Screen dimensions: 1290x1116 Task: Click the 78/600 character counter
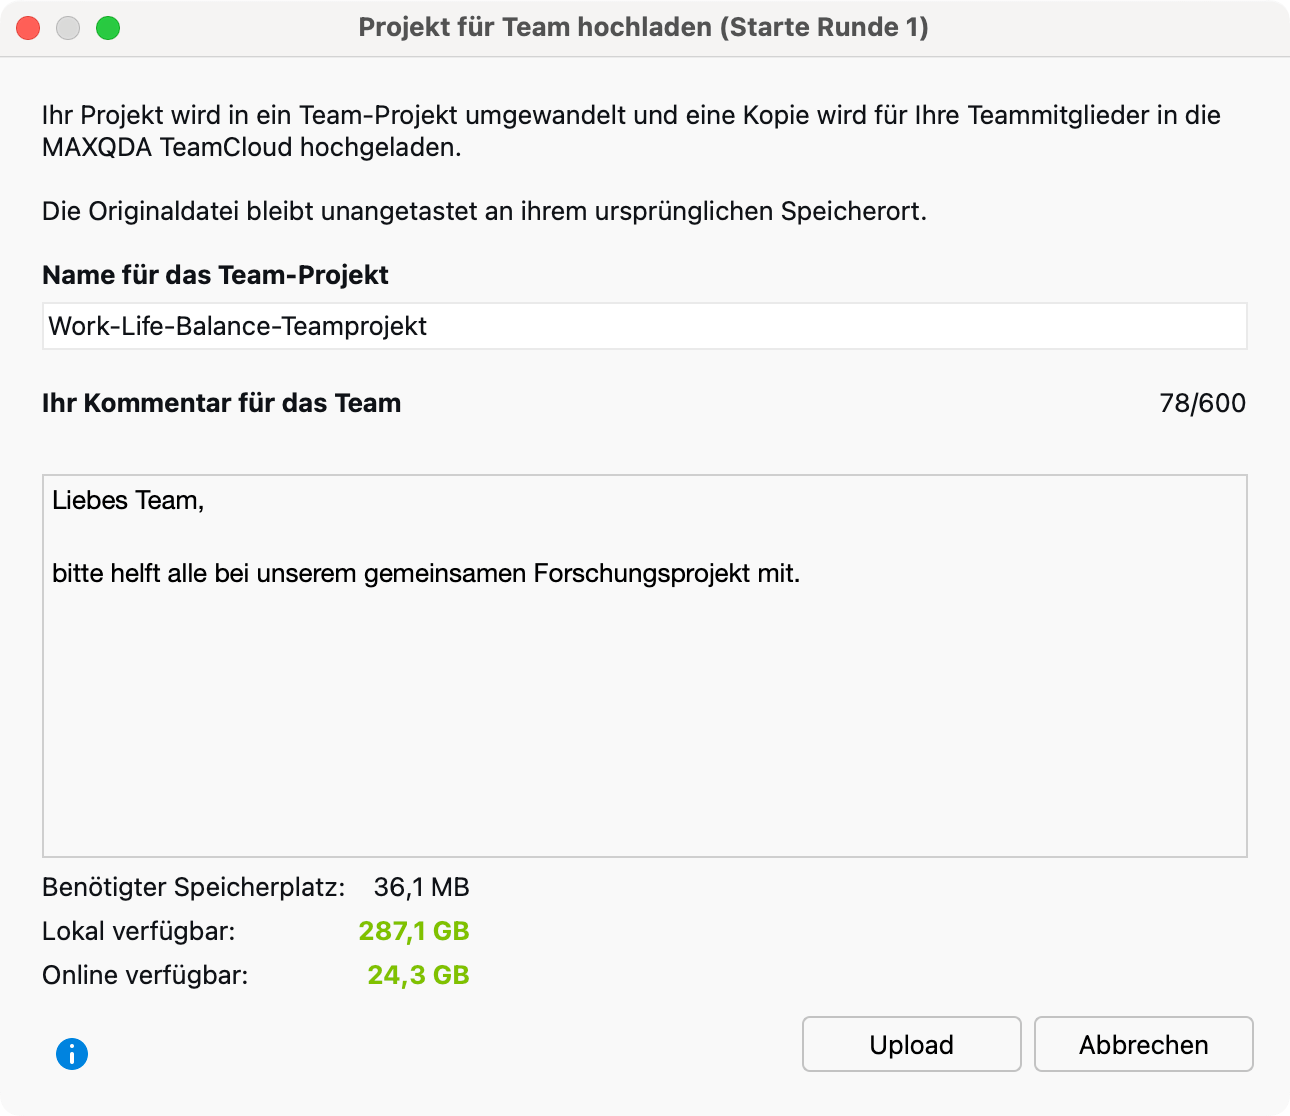point(1204,403)
